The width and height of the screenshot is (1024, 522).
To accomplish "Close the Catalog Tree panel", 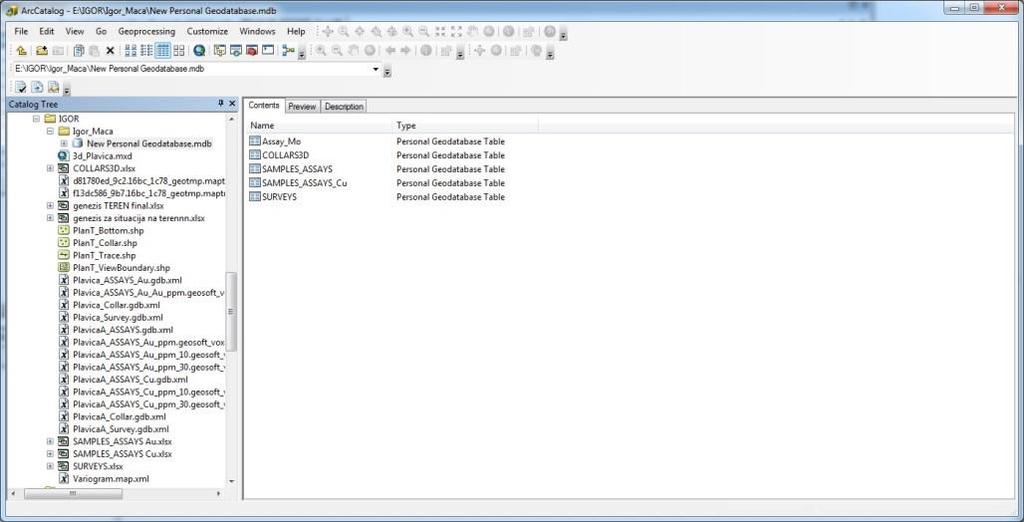I will (x=232, y=104).
